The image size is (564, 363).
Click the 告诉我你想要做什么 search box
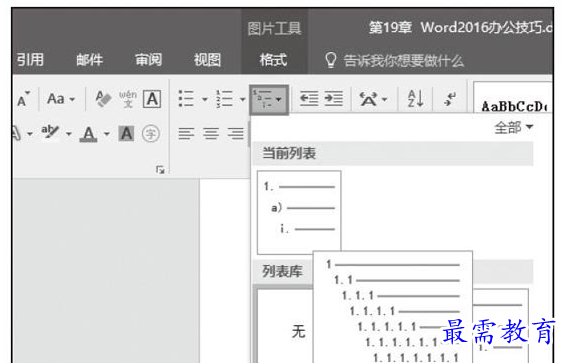coord(404,60)
